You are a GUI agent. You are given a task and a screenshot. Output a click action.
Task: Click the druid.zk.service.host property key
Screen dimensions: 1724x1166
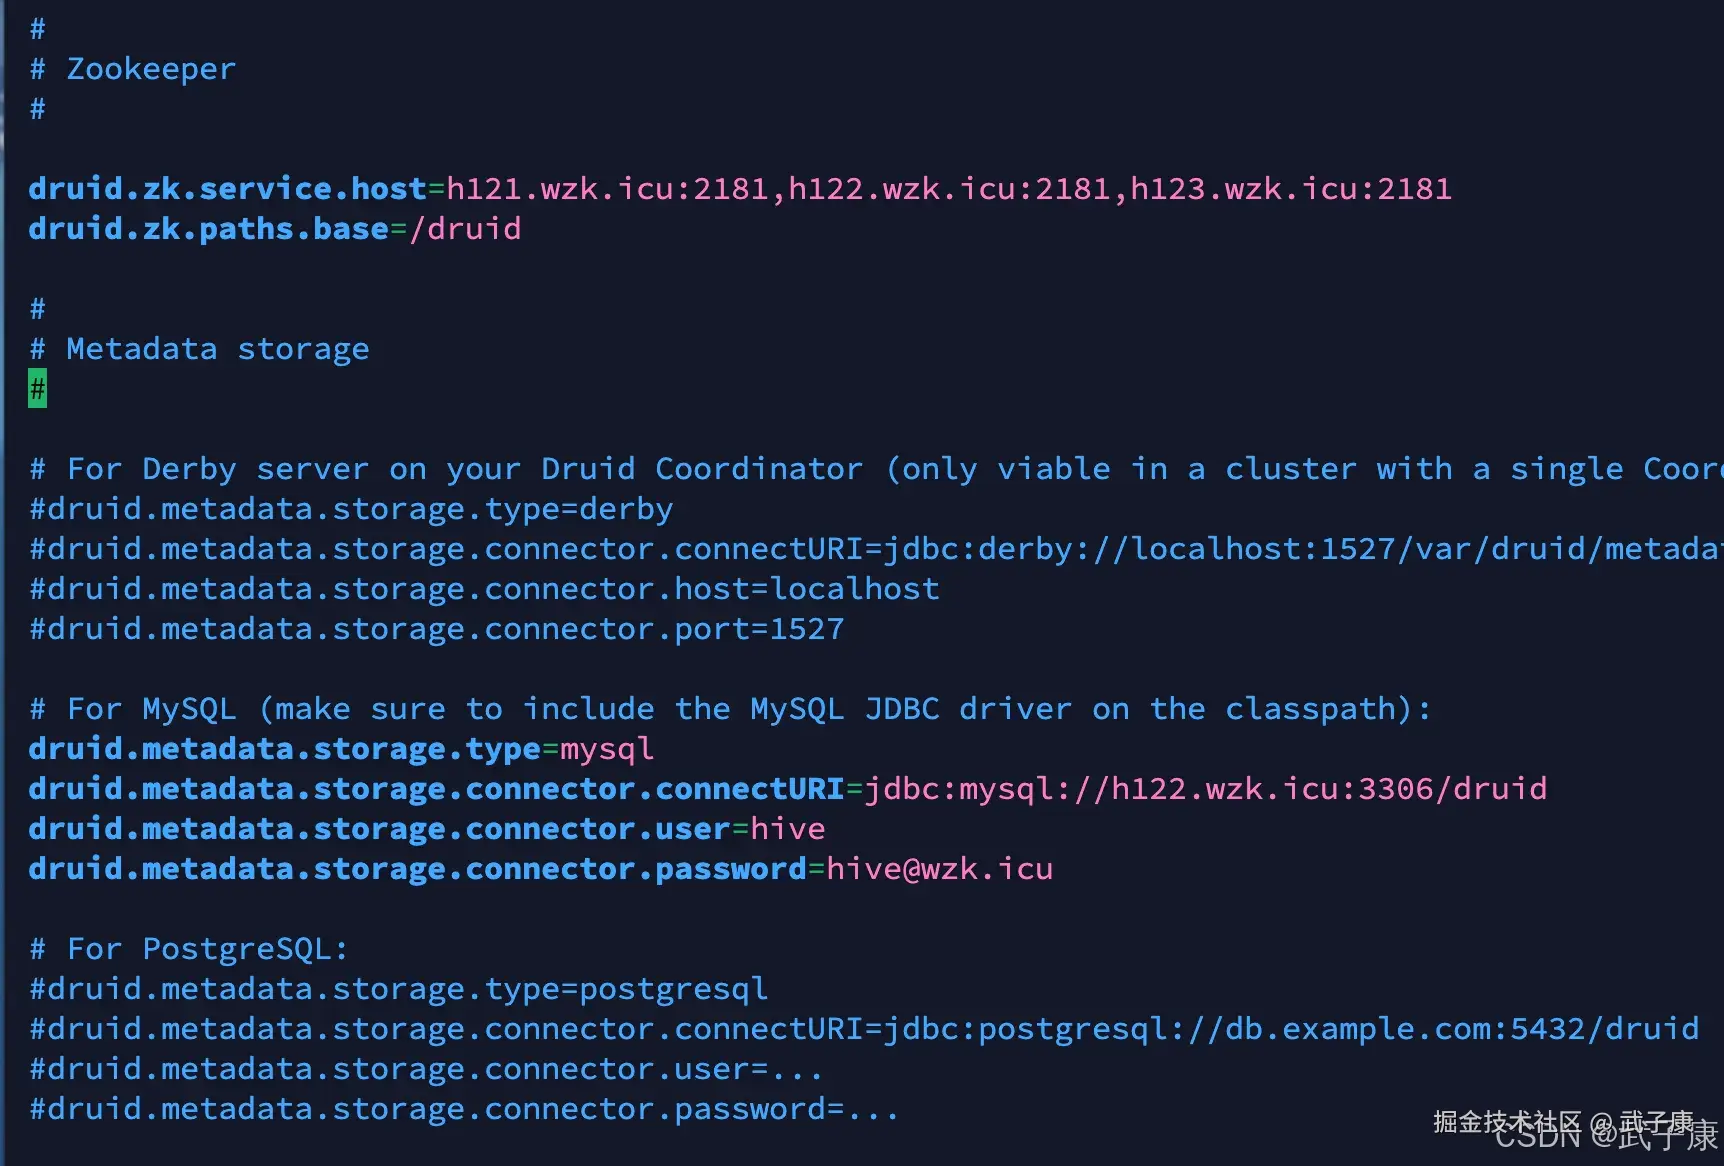tap(227, 189)
